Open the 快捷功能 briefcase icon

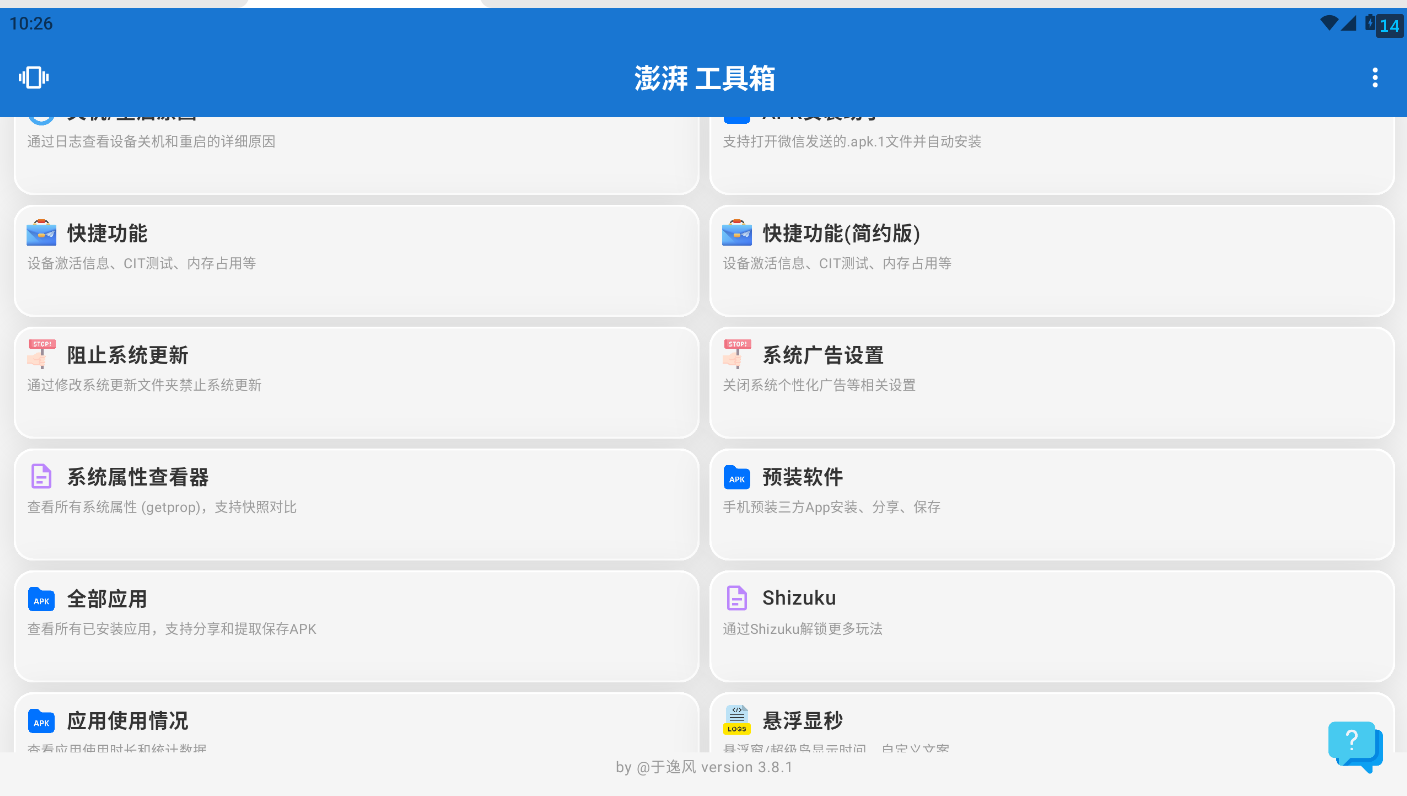coord(41,233)
